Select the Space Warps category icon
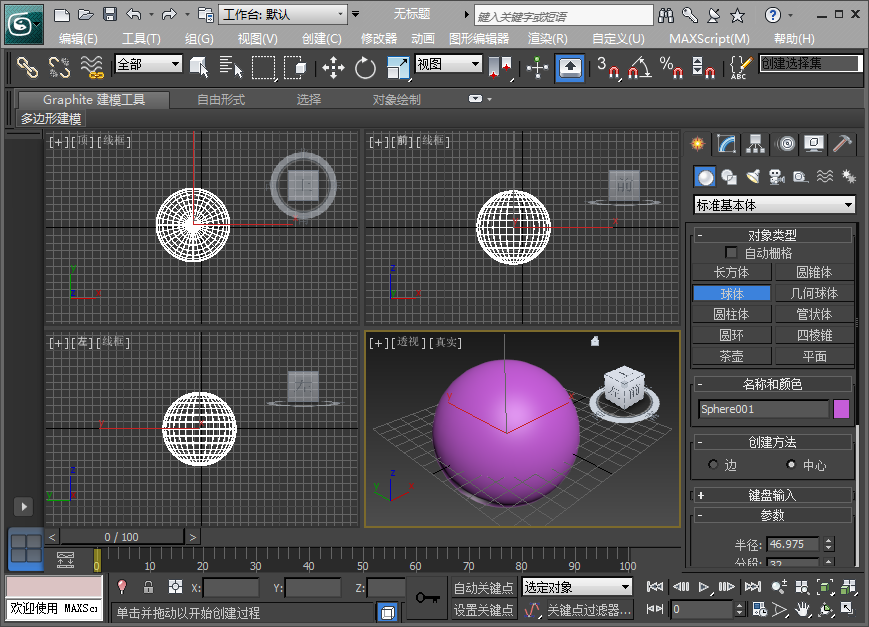Viewport: 869px width, 627px height. [x=825, y=177]
